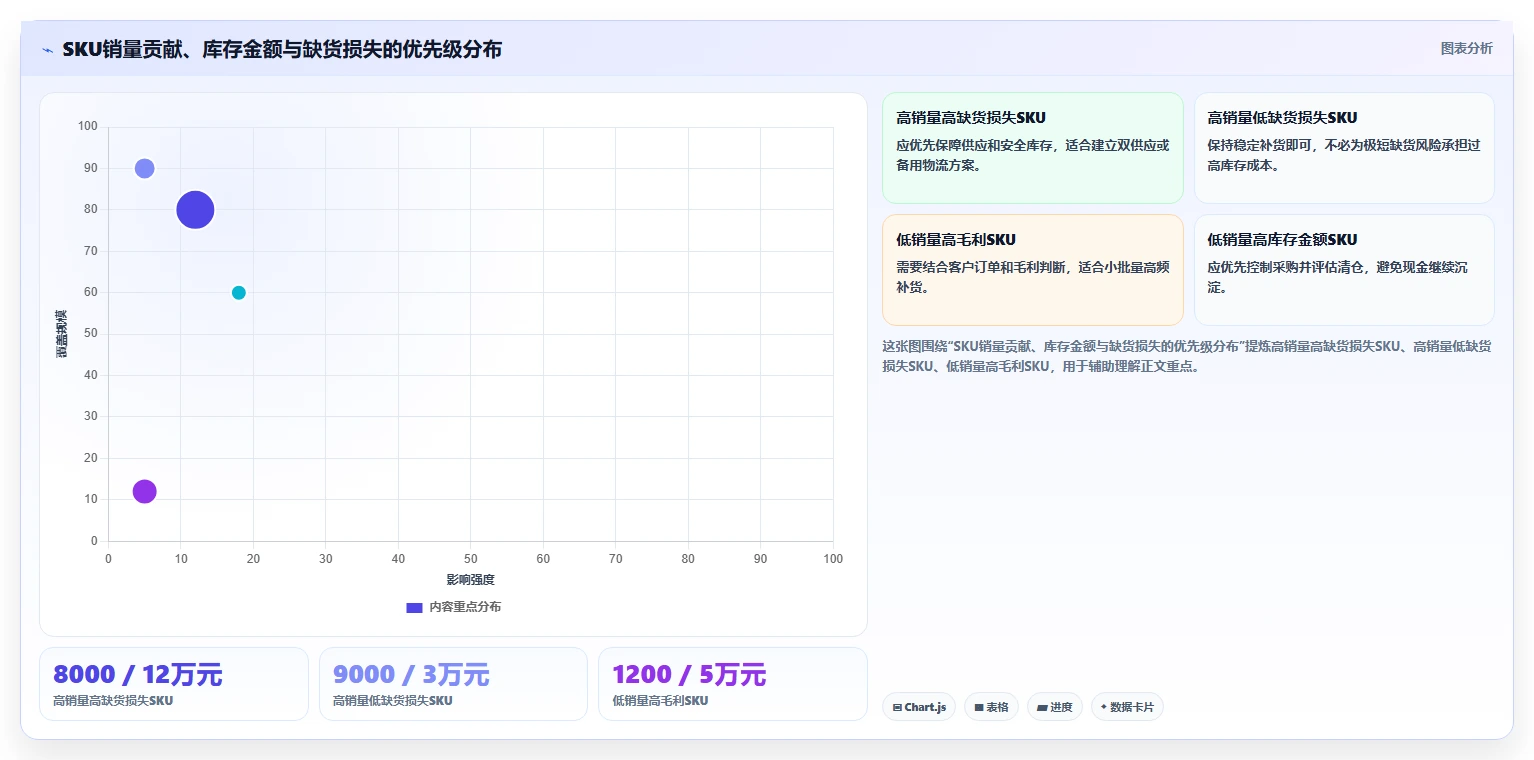The height and width of the screenshot is (760, 1534).
Task: Click the 低销量高毛利SKU label under 1200
Action: coord(660,701)
